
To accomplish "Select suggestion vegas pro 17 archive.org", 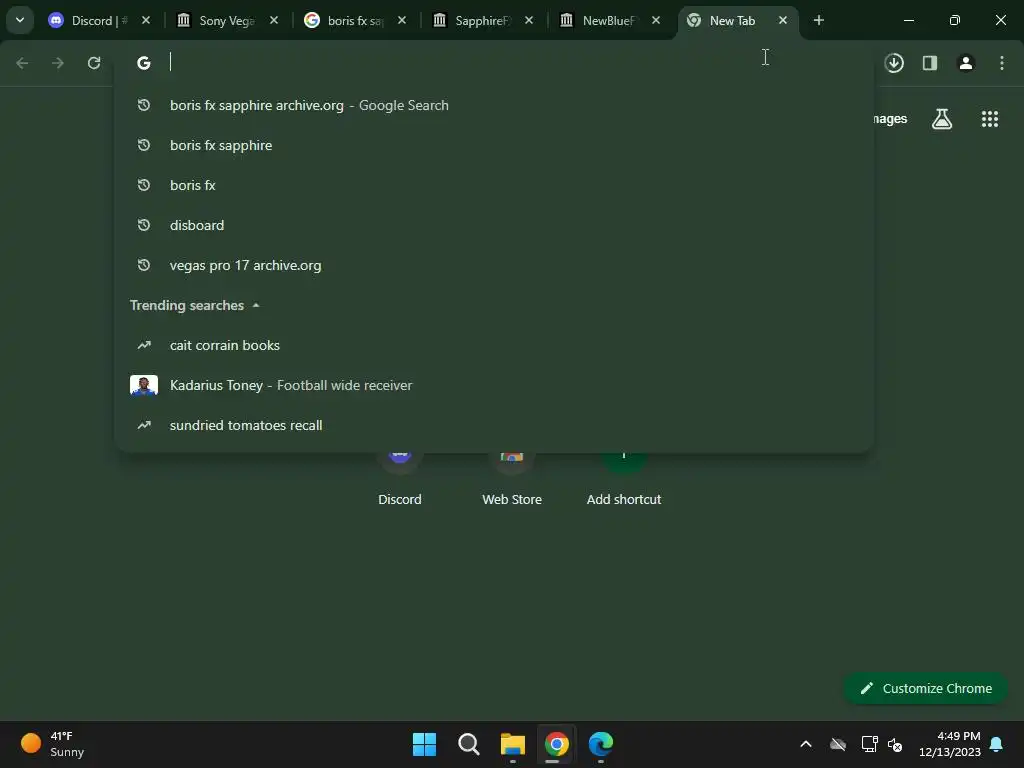I will [494, 265].
